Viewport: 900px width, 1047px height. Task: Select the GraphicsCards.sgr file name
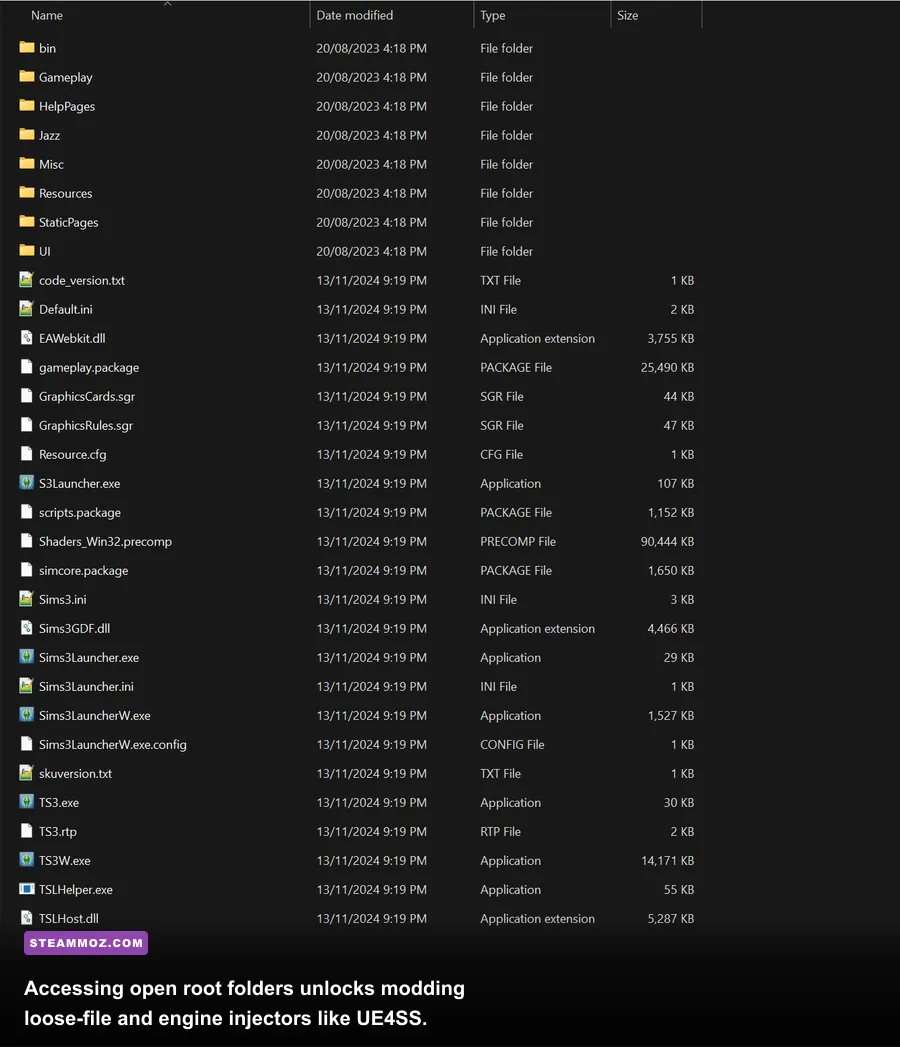87,397
